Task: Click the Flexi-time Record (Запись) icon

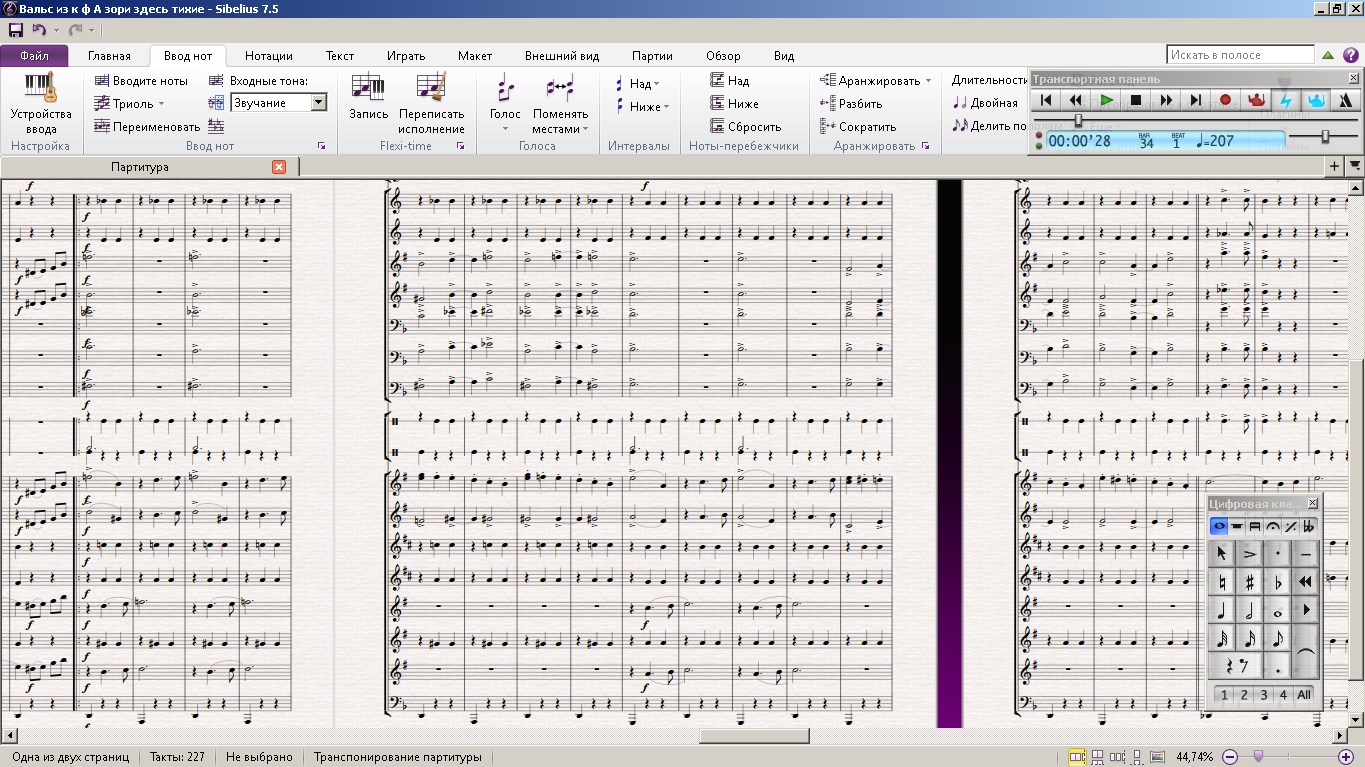Action: click(x=369, y=88)
